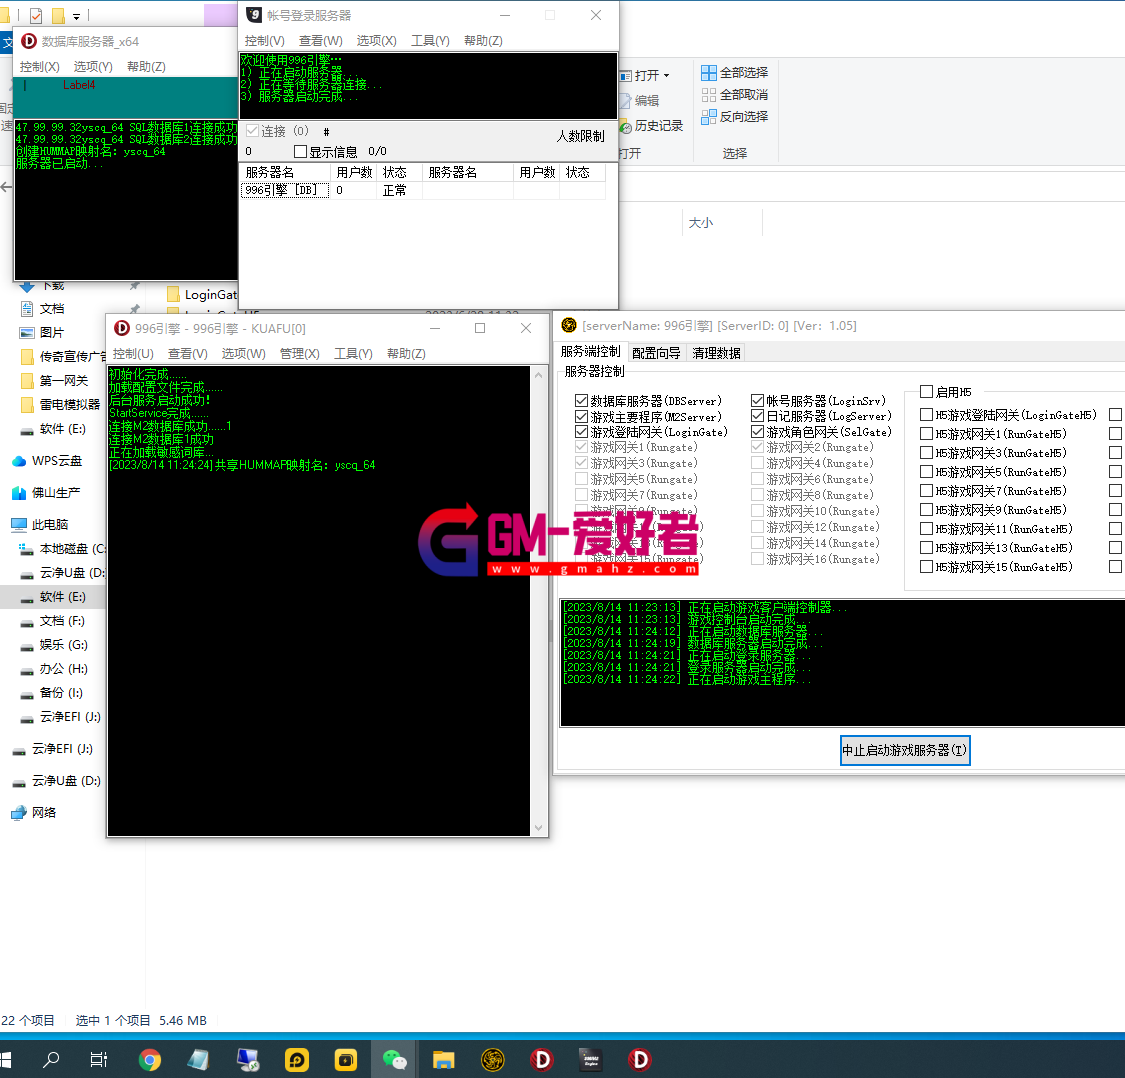Click 中止启动游戏服务器(T) button
This screenshot has height=1078, width=1125.
coord(905,750)
